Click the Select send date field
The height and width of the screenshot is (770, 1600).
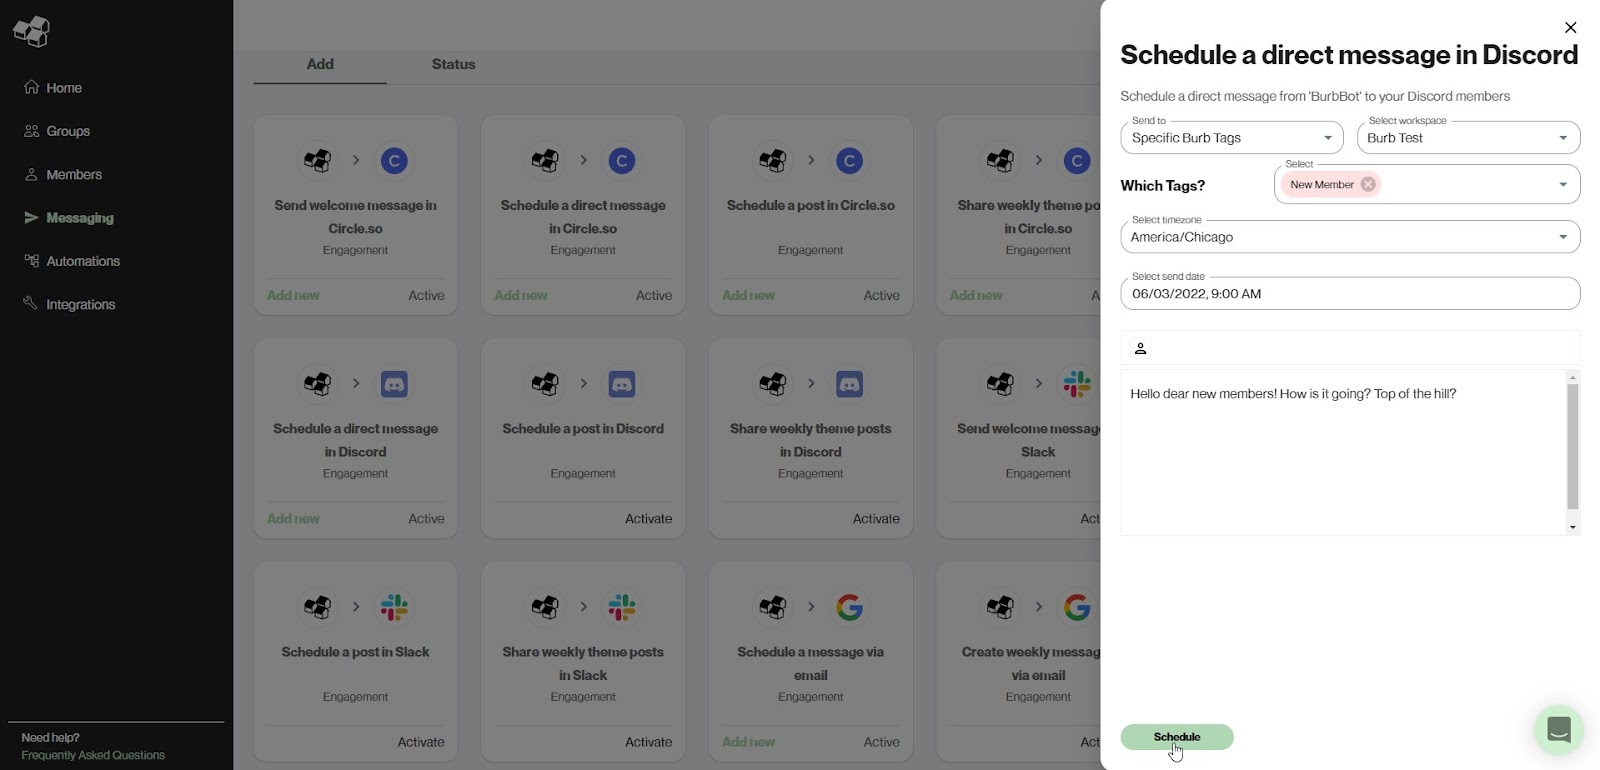coord(1349,294)
